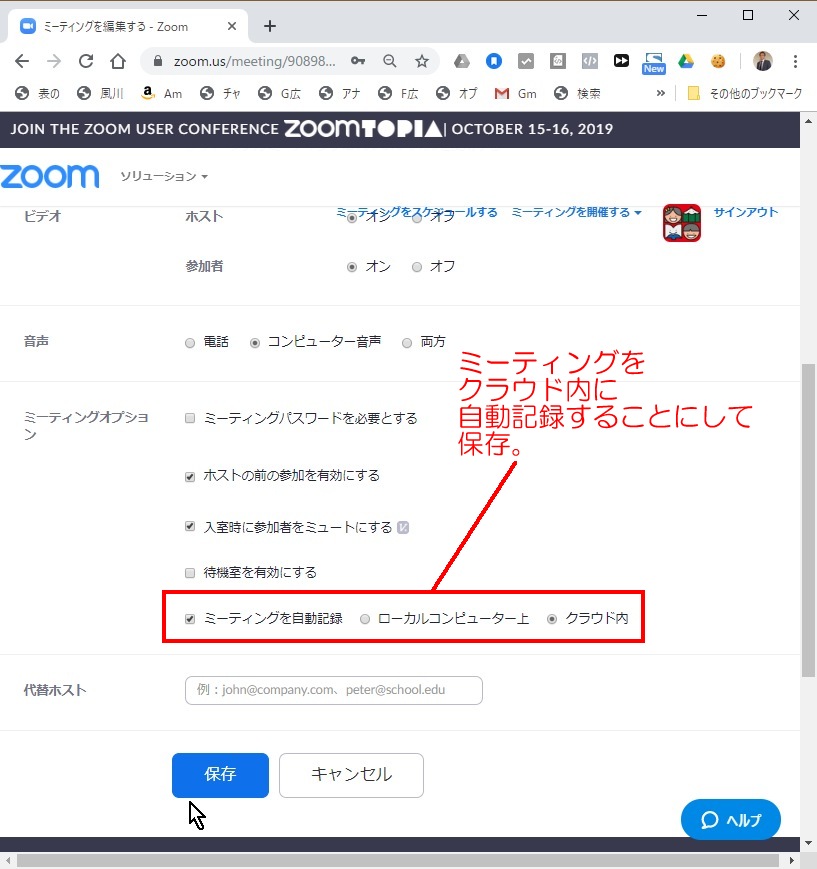The width and height of the screenshot is (817, 869).
Task: Open the オプ bookmark
Action: point(457,94)
